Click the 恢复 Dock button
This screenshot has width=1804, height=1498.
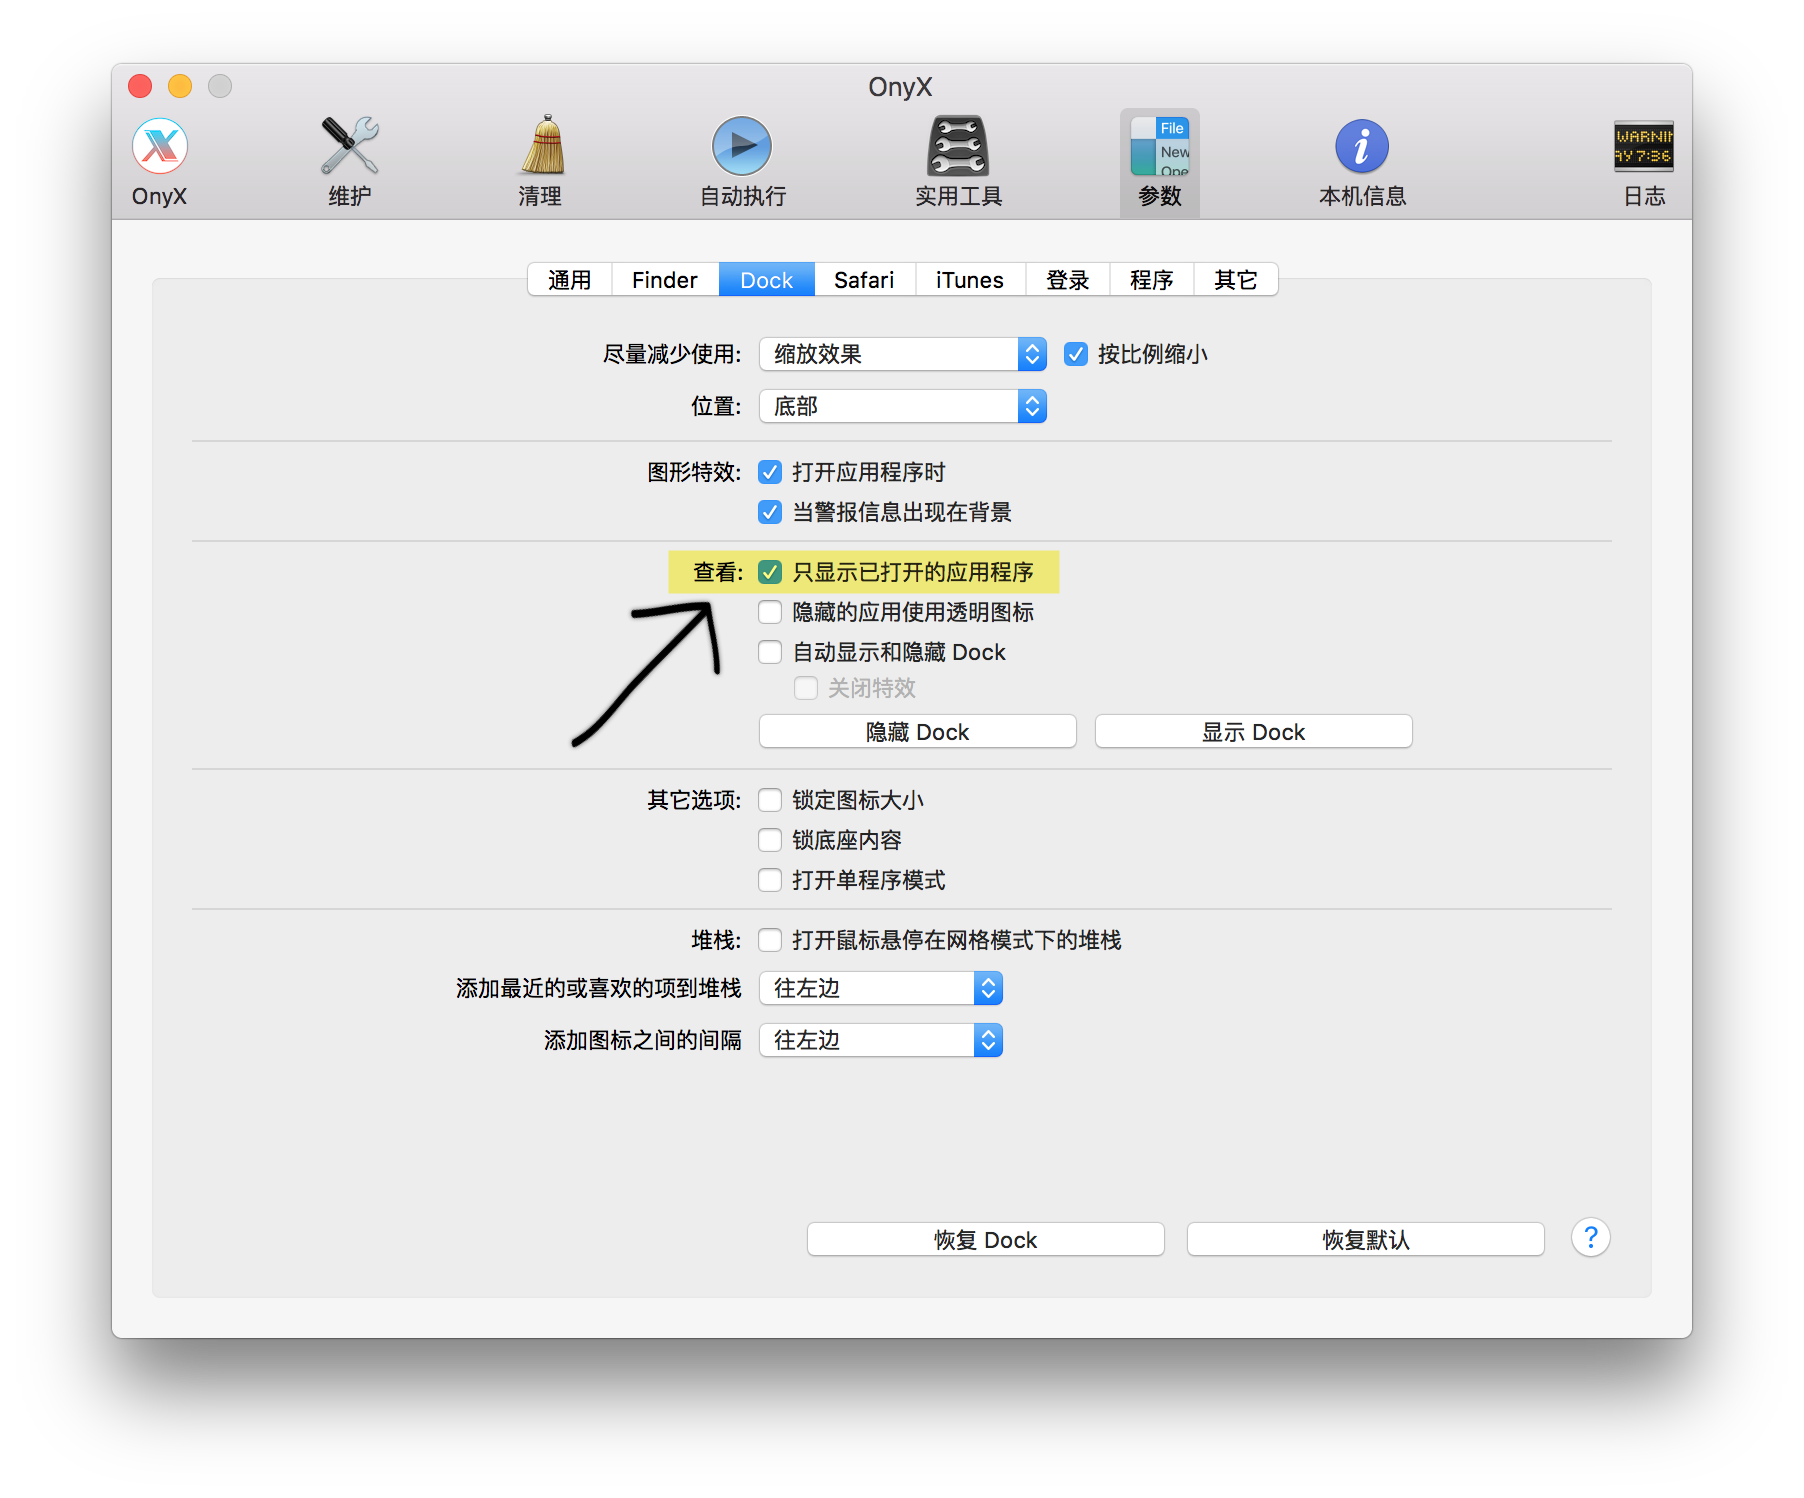pyautogui.click(x=986, y=1240)
